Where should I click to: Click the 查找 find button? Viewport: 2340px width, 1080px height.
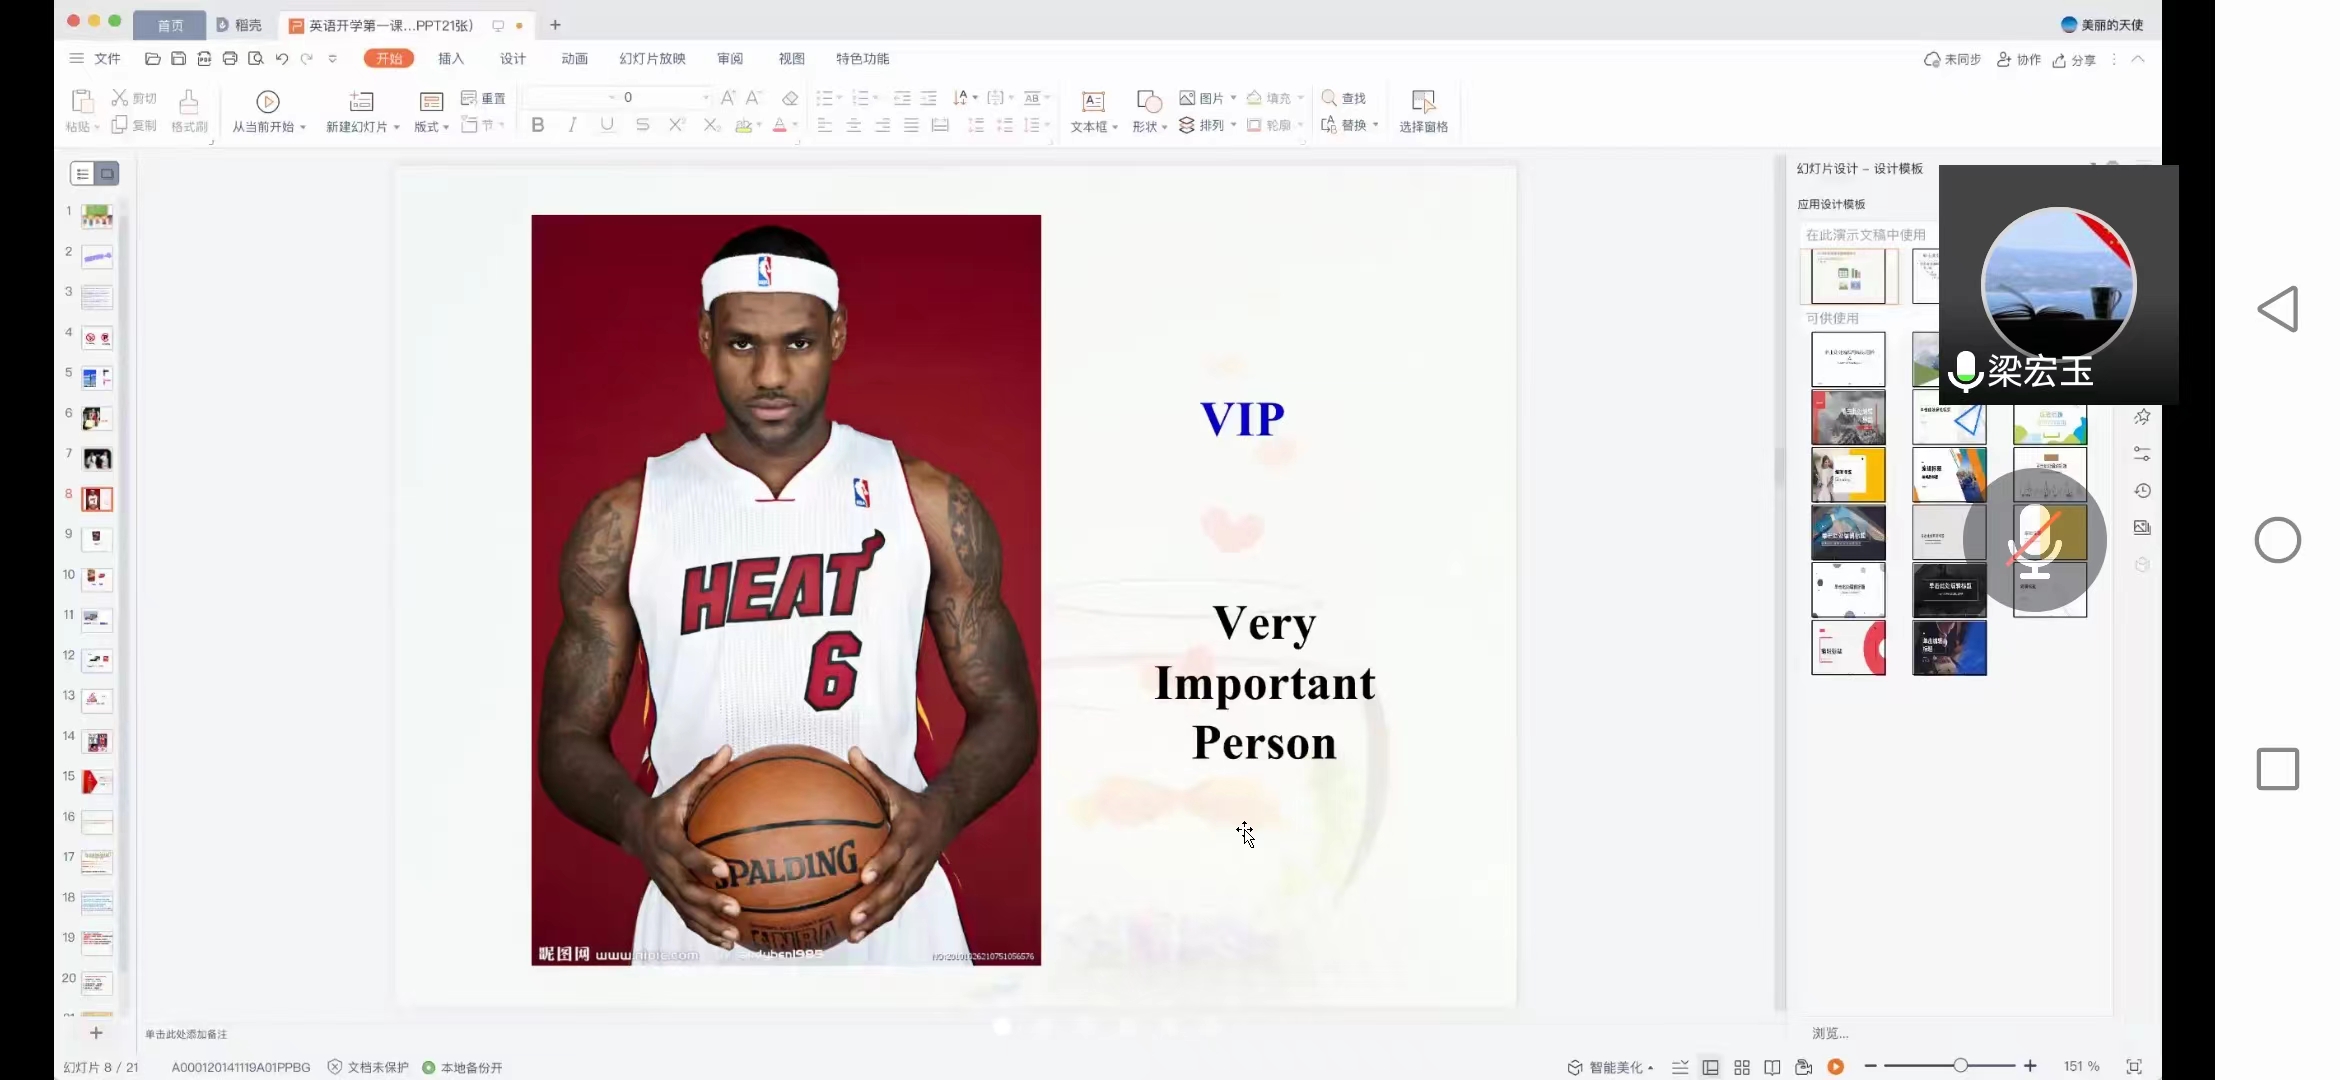(x=1343, y=98)
